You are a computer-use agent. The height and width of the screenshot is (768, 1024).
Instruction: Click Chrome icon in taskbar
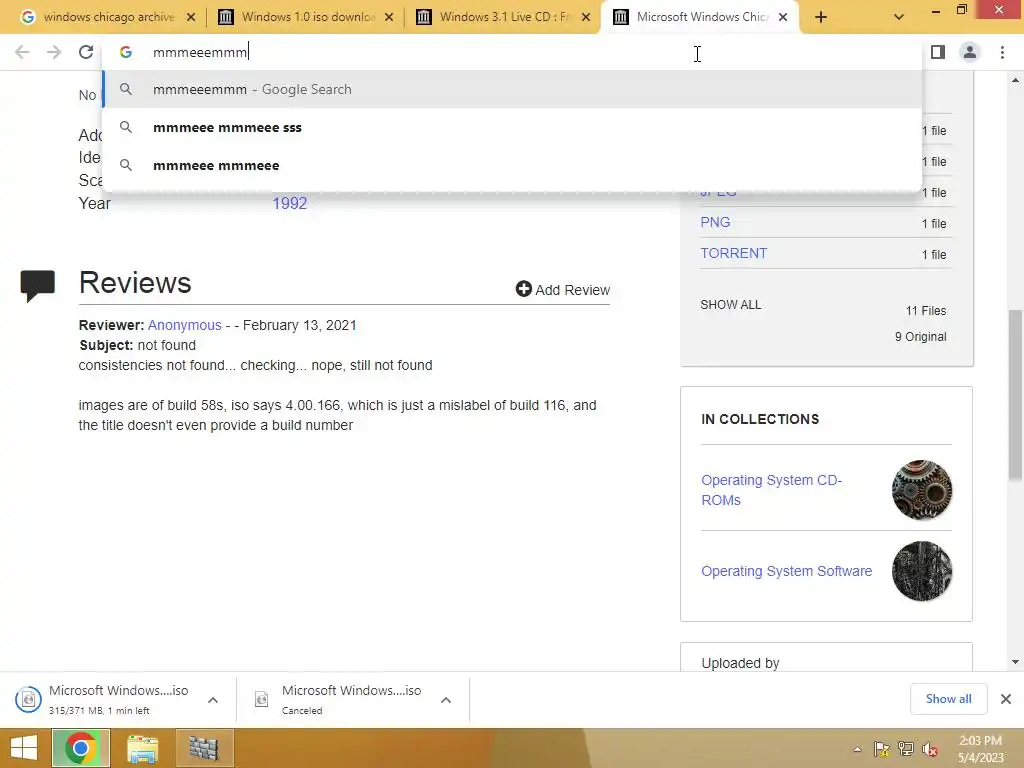[x=81, y=748]
